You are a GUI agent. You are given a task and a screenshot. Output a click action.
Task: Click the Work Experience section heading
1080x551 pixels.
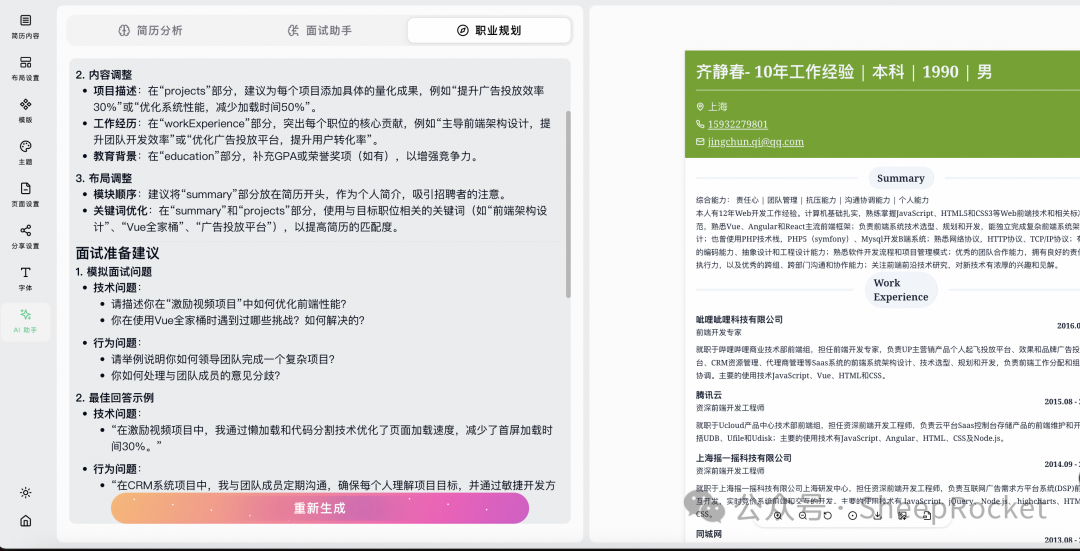click(x=900, y=290)
